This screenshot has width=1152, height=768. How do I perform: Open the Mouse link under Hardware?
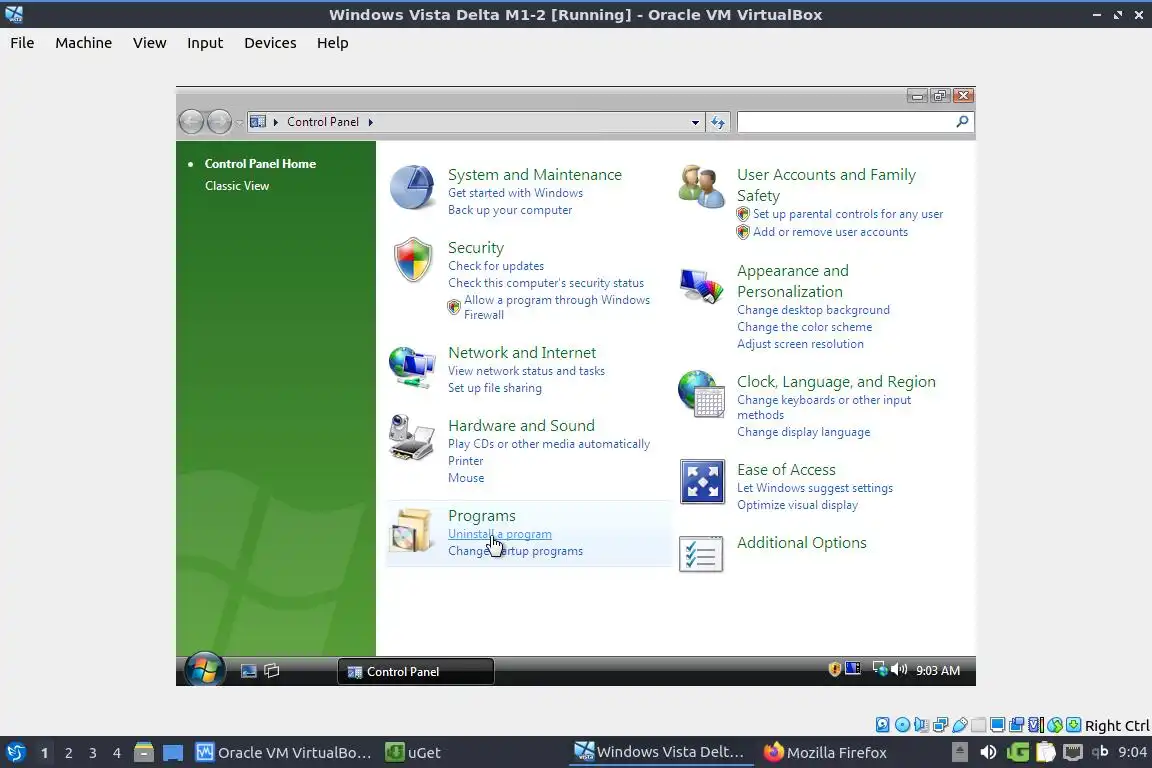(466, 478)
